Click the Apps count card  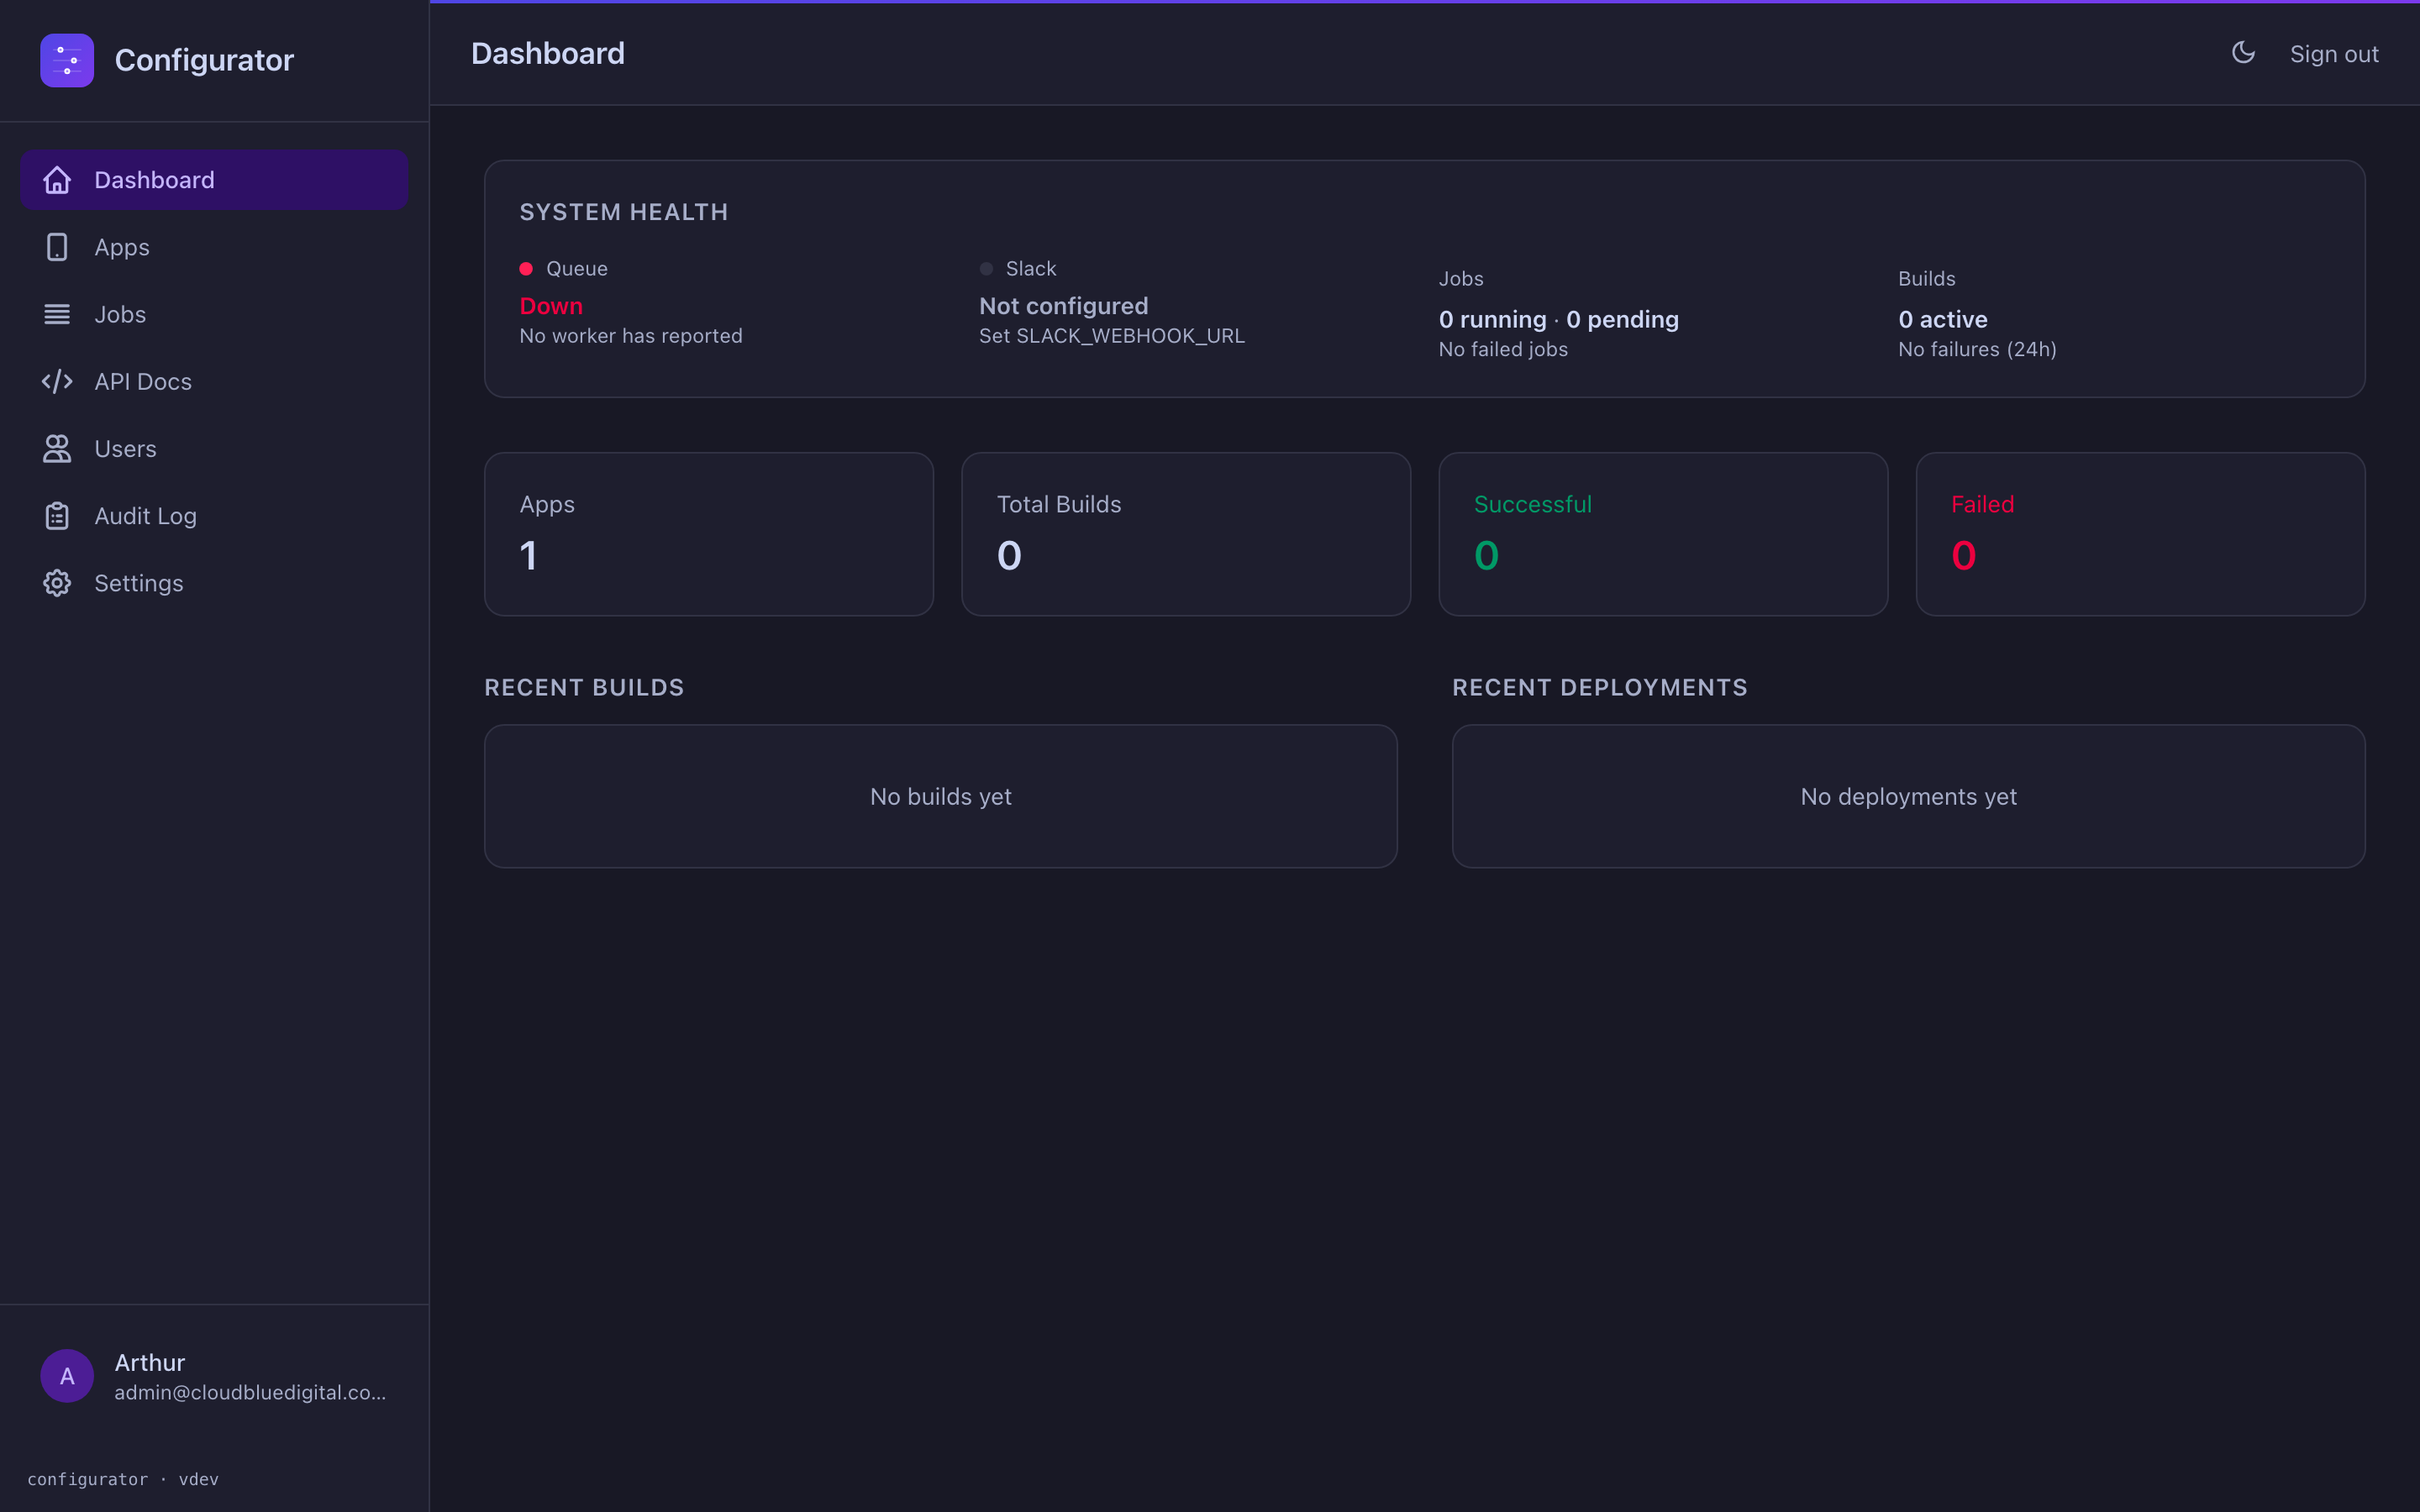tap(708, 534)
